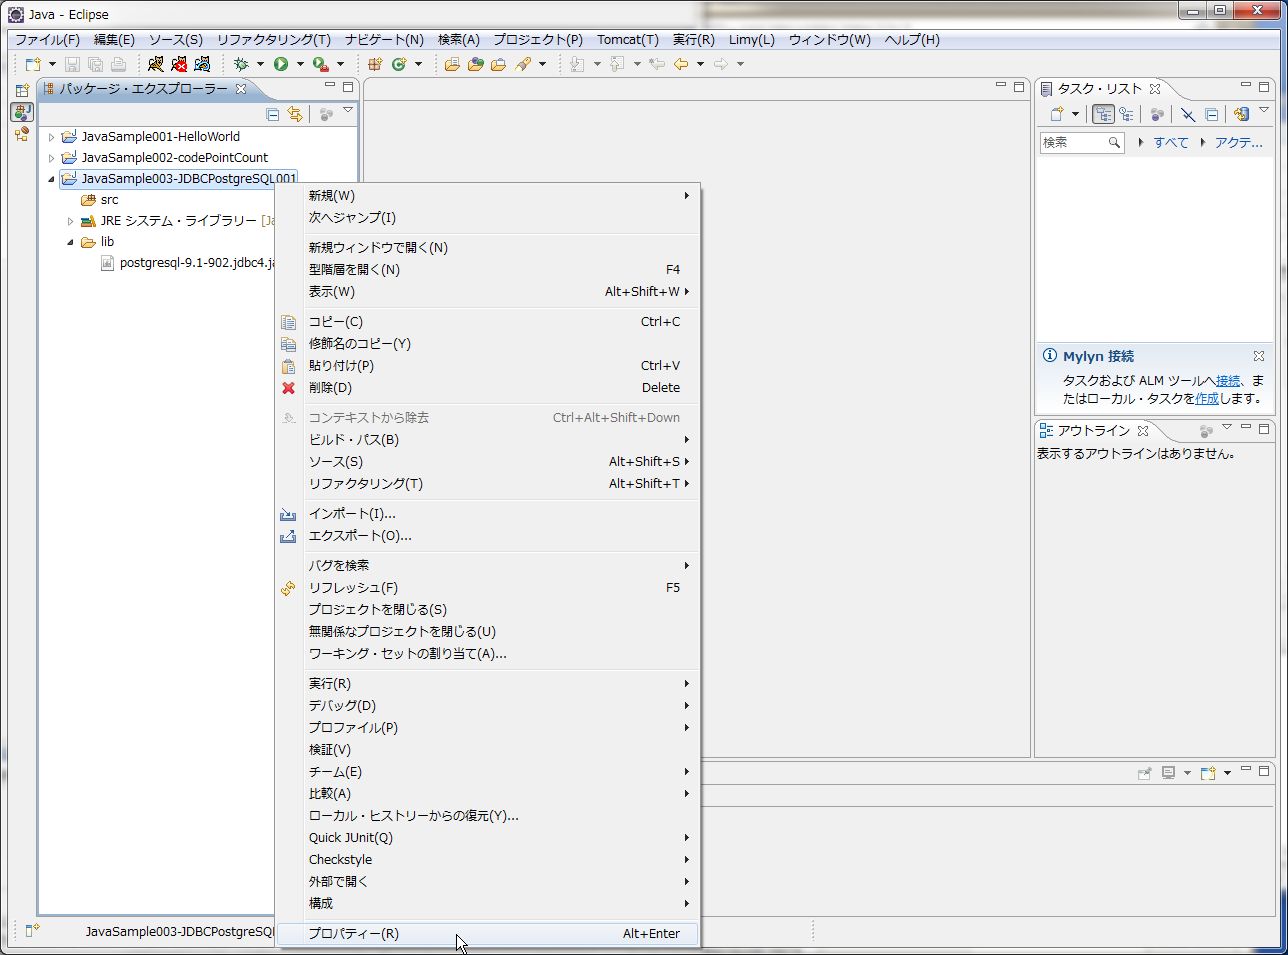
Task: Toggle categorized view in Task List toolbar
Action: pos(1104,114)
